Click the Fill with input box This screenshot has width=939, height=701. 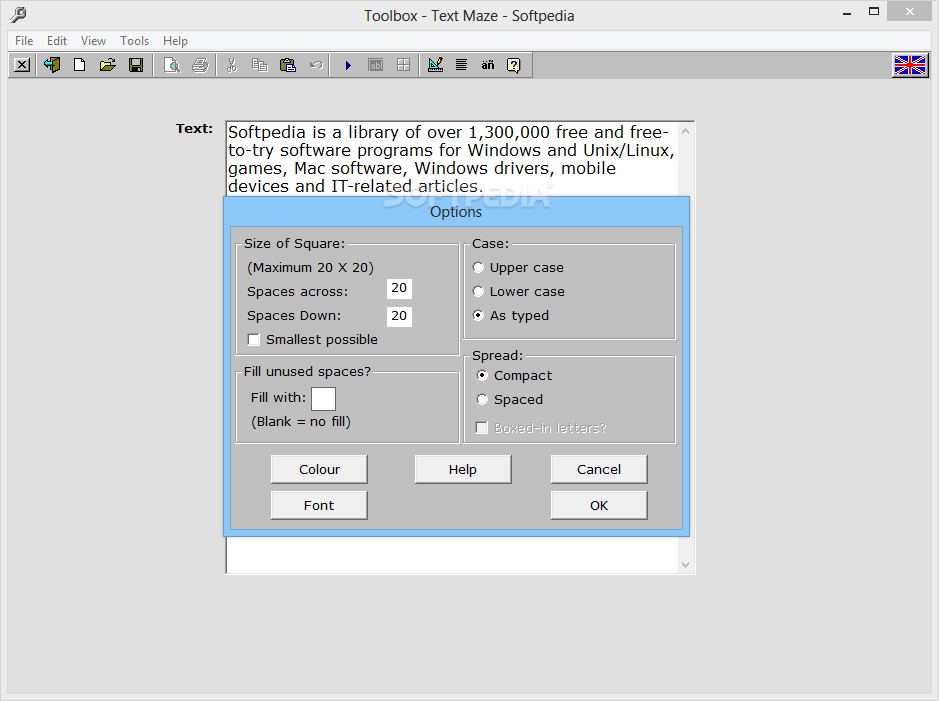[323, 399]
